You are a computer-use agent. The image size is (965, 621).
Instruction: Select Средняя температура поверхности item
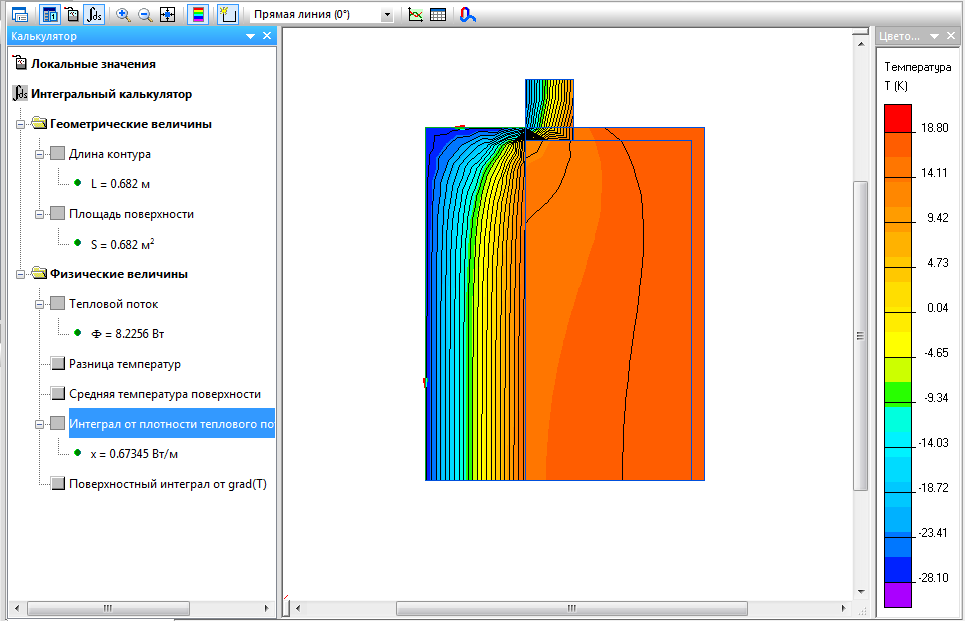click(164, 394)
